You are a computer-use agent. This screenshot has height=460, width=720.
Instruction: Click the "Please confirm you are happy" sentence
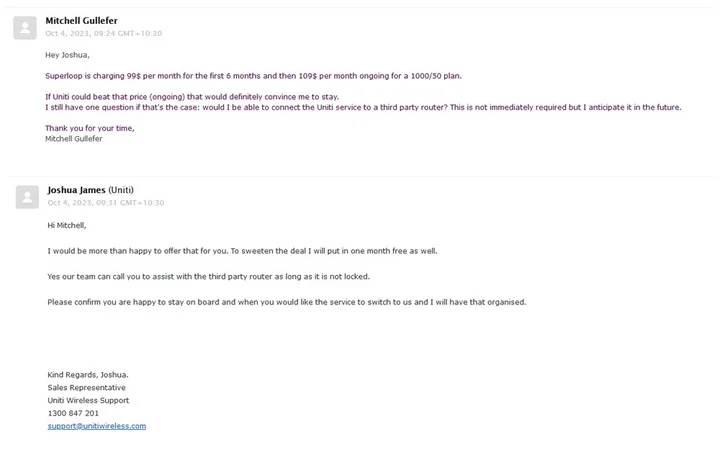(286, 302)
